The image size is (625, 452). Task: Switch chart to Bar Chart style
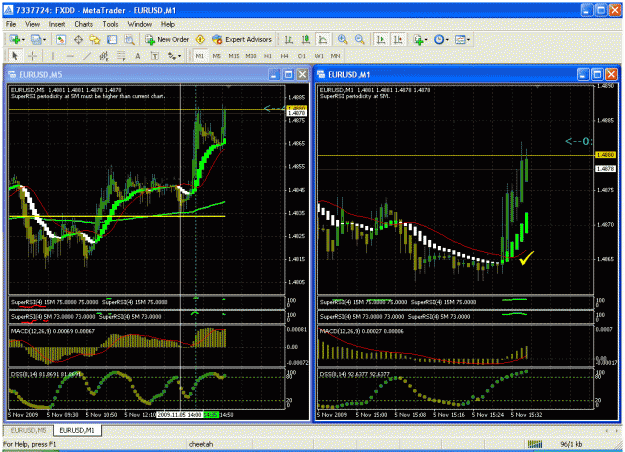(289, 39)
